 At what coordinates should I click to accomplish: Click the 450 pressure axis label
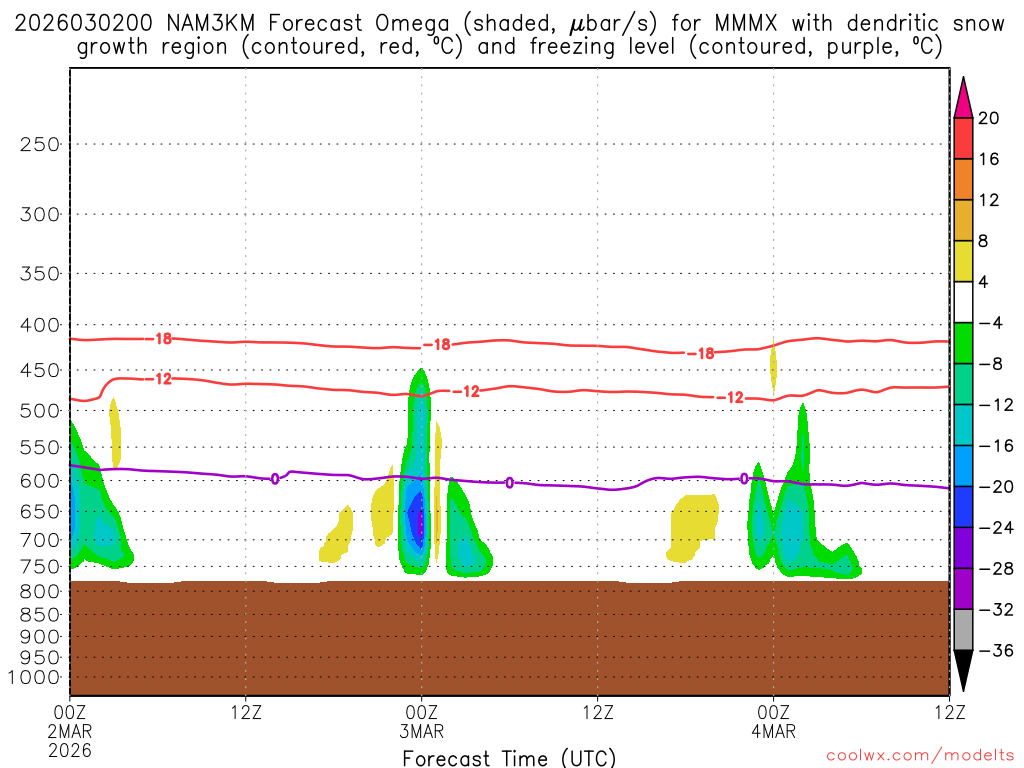click(40, 370)
